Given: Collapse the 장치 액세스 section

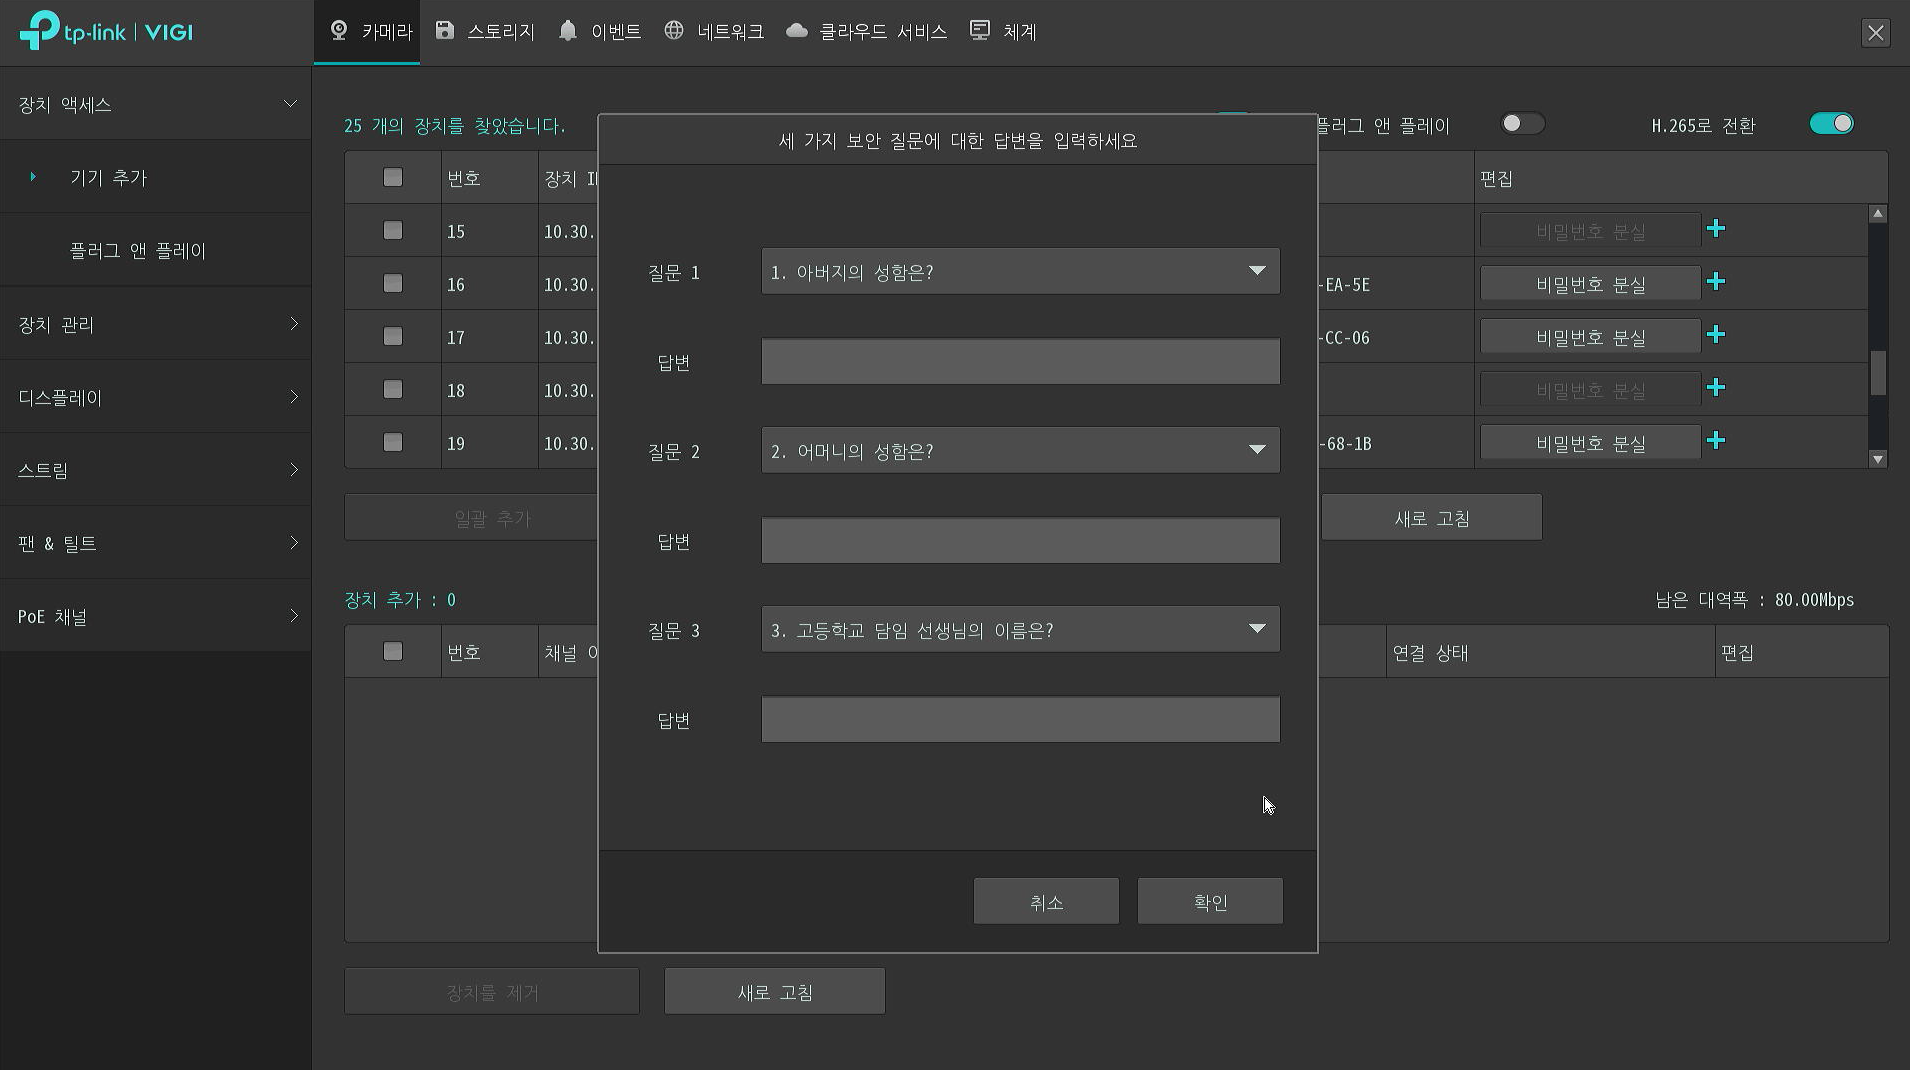Looking at the screenshot, I should 156,104.
